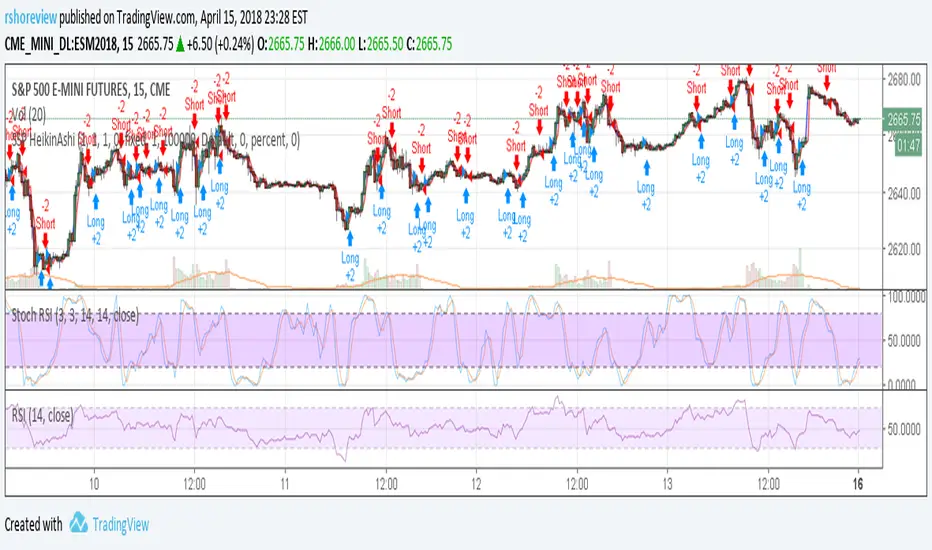
Task: Click the TradingView cloud logo icon
Action: pyautogui.click(x=78, y=523)
